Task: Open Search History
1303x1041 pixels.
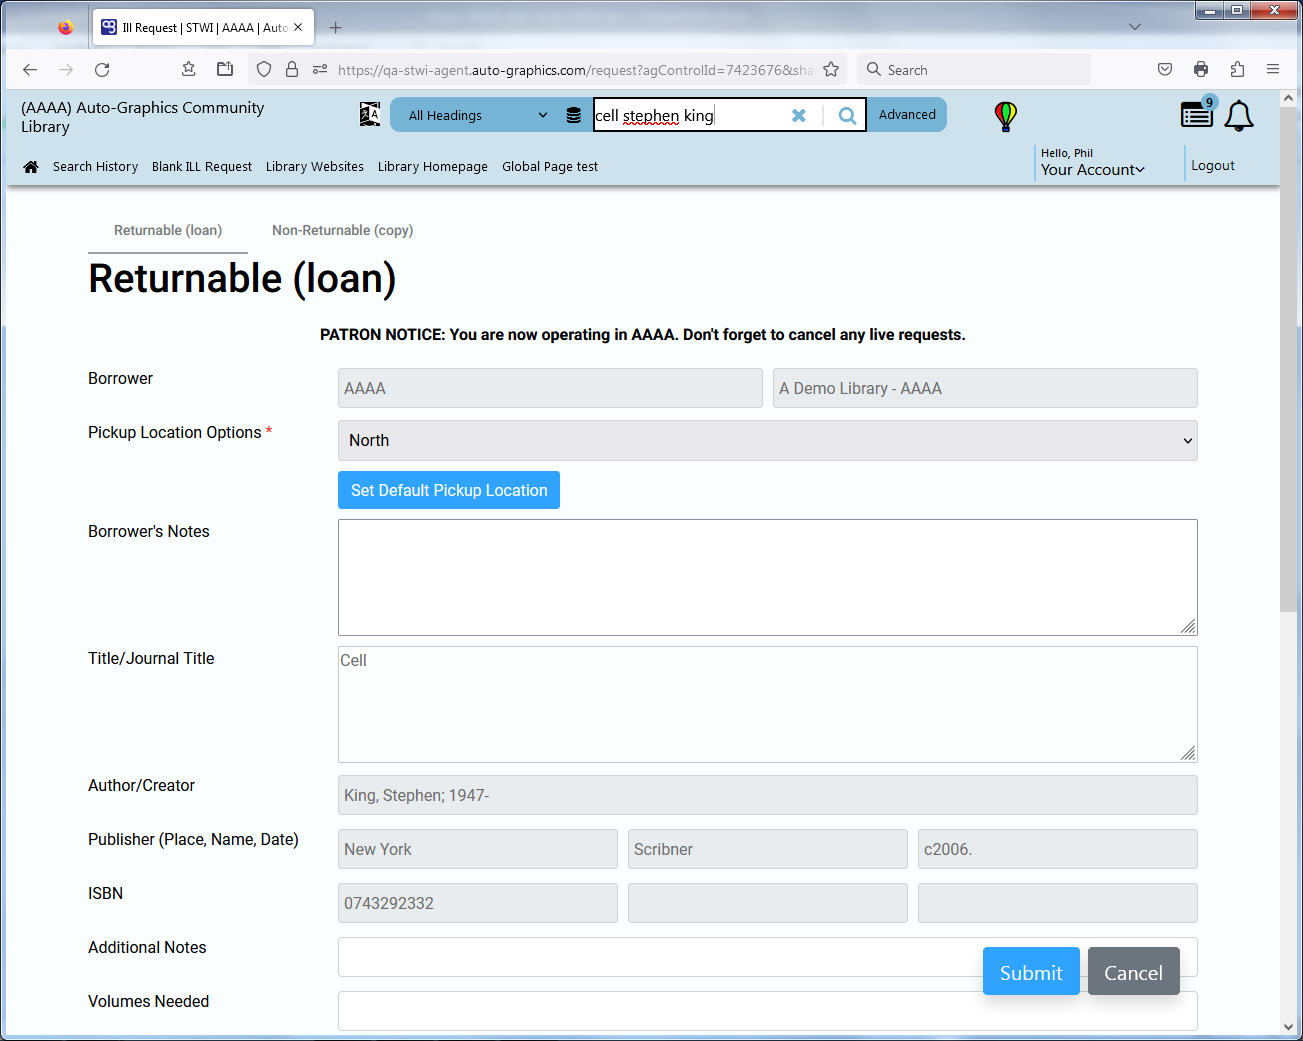Action: [95, 167]
